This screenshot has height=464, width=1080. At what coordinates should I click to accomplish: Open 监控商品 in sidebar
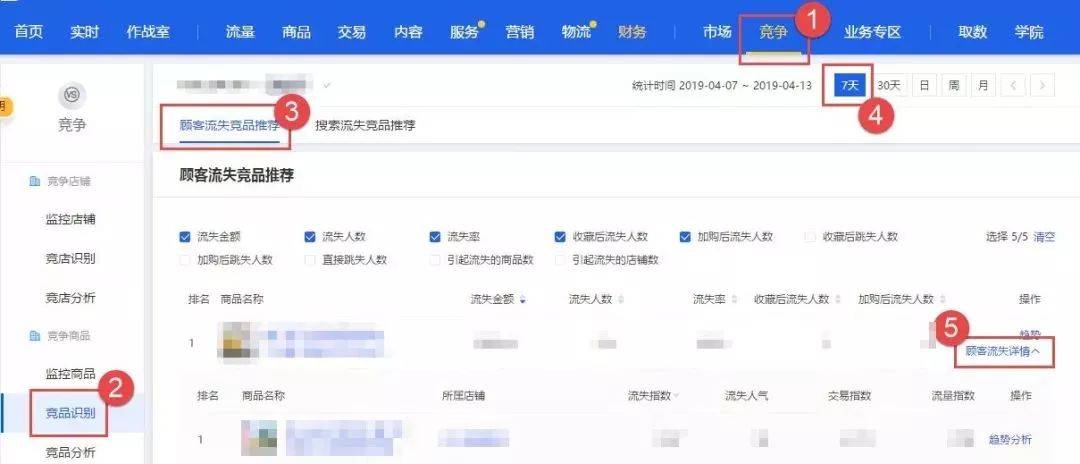tap(70, 374)
